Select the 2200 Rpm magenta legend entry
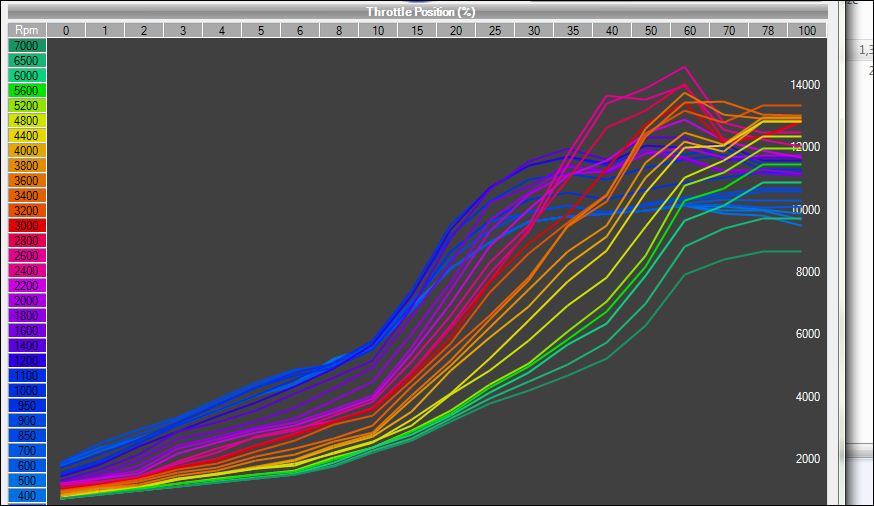The image size is (874, 506). 27,286
